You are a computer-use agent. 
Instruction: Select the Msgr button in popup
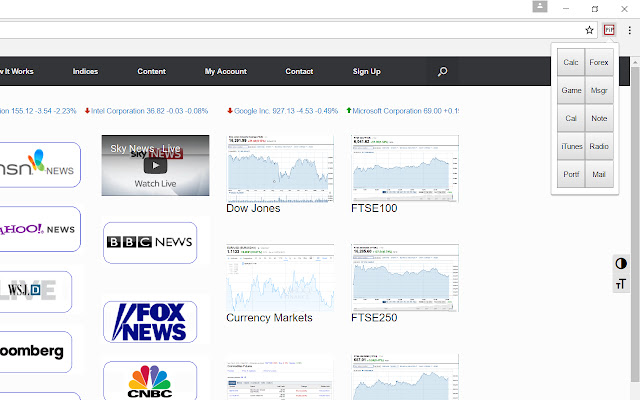tap(599, 90)
